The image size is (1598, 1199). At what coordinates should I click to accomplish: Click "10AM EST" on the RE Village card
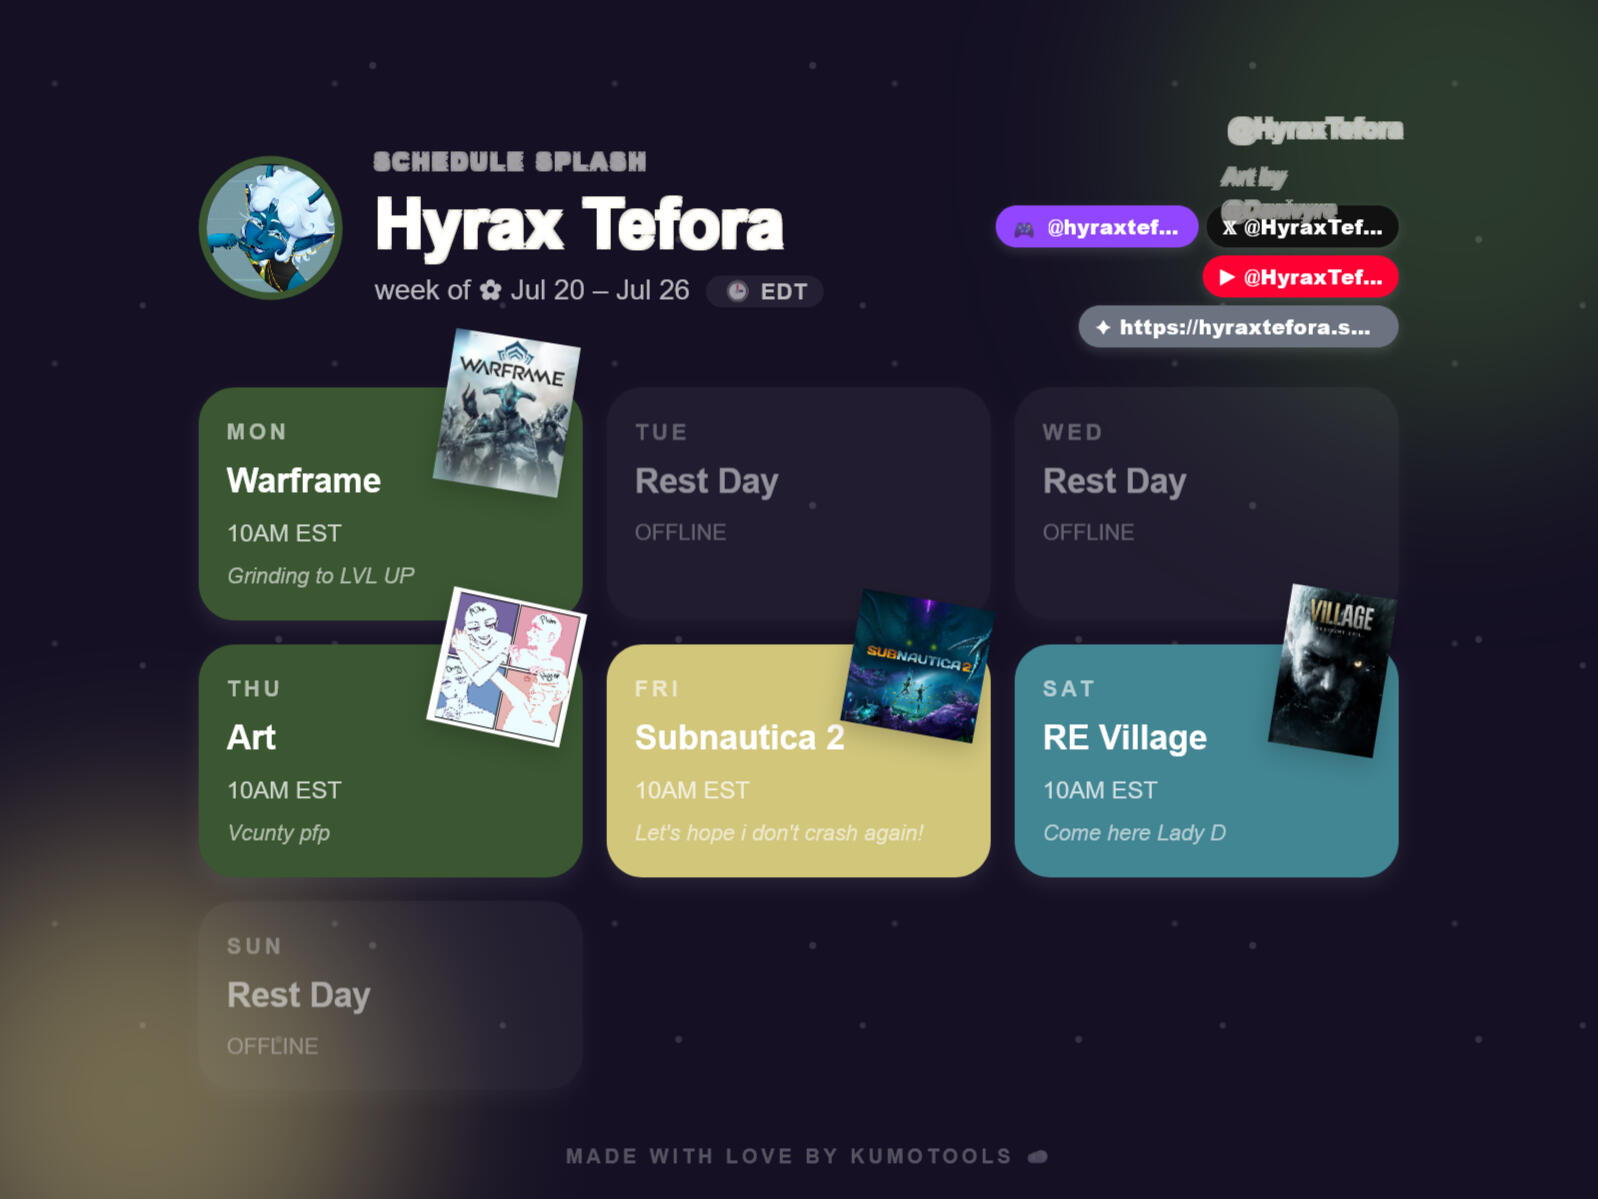1100,790
